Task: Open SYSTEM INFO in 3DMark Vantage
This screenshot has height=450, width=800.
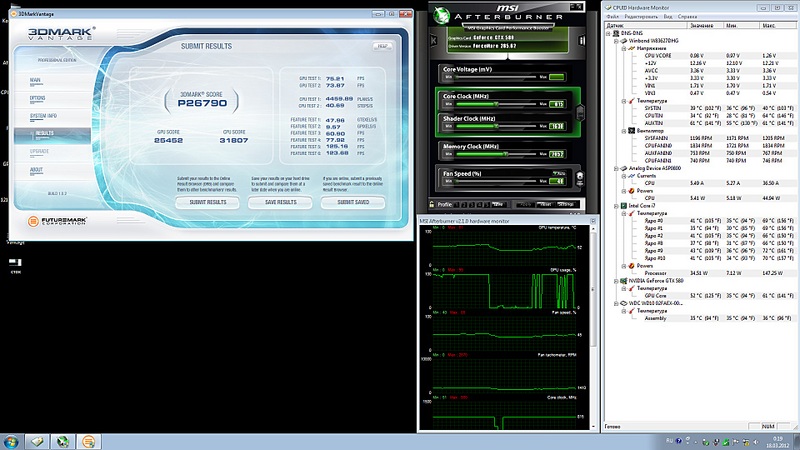Action: (43, 116)
